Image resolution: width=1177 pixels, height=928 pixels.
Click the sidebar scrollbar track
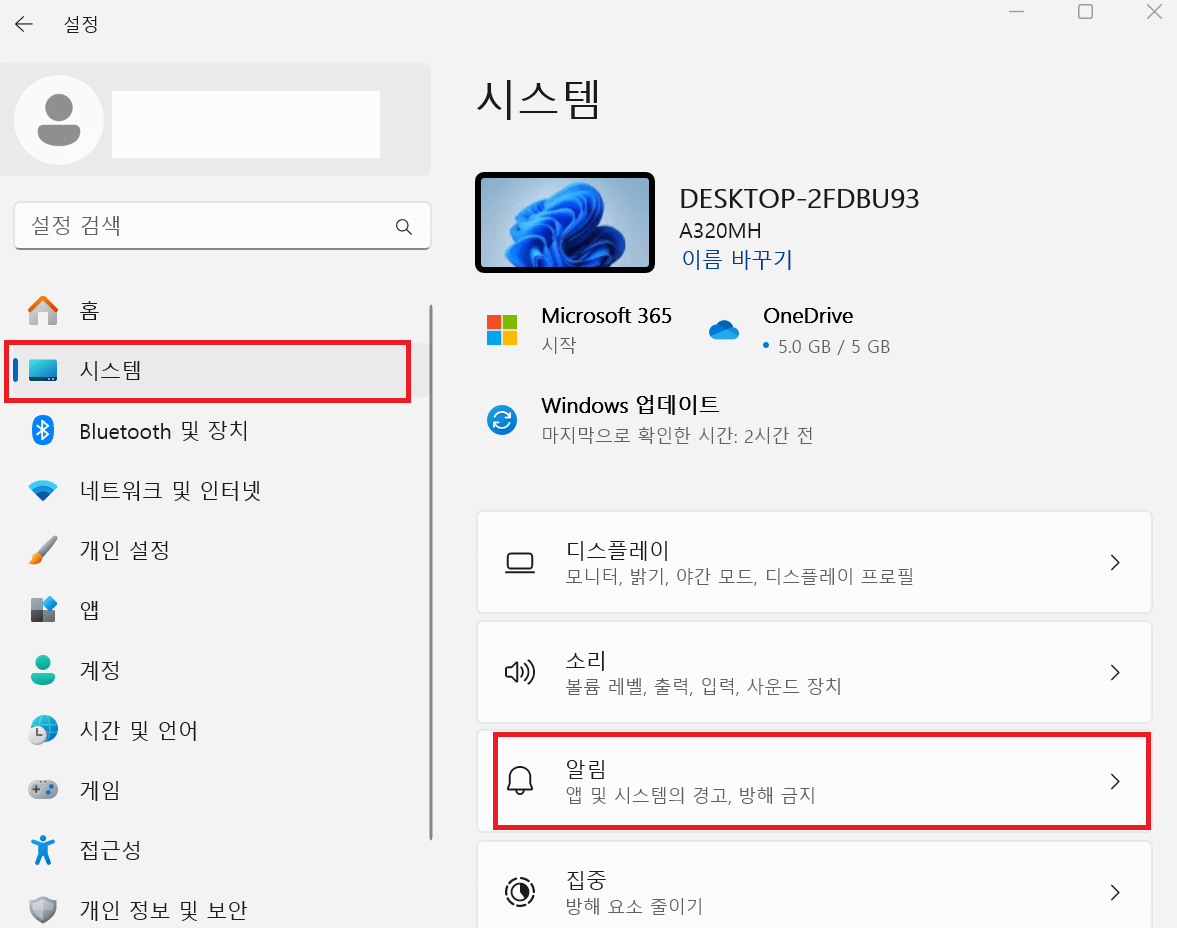431,600
